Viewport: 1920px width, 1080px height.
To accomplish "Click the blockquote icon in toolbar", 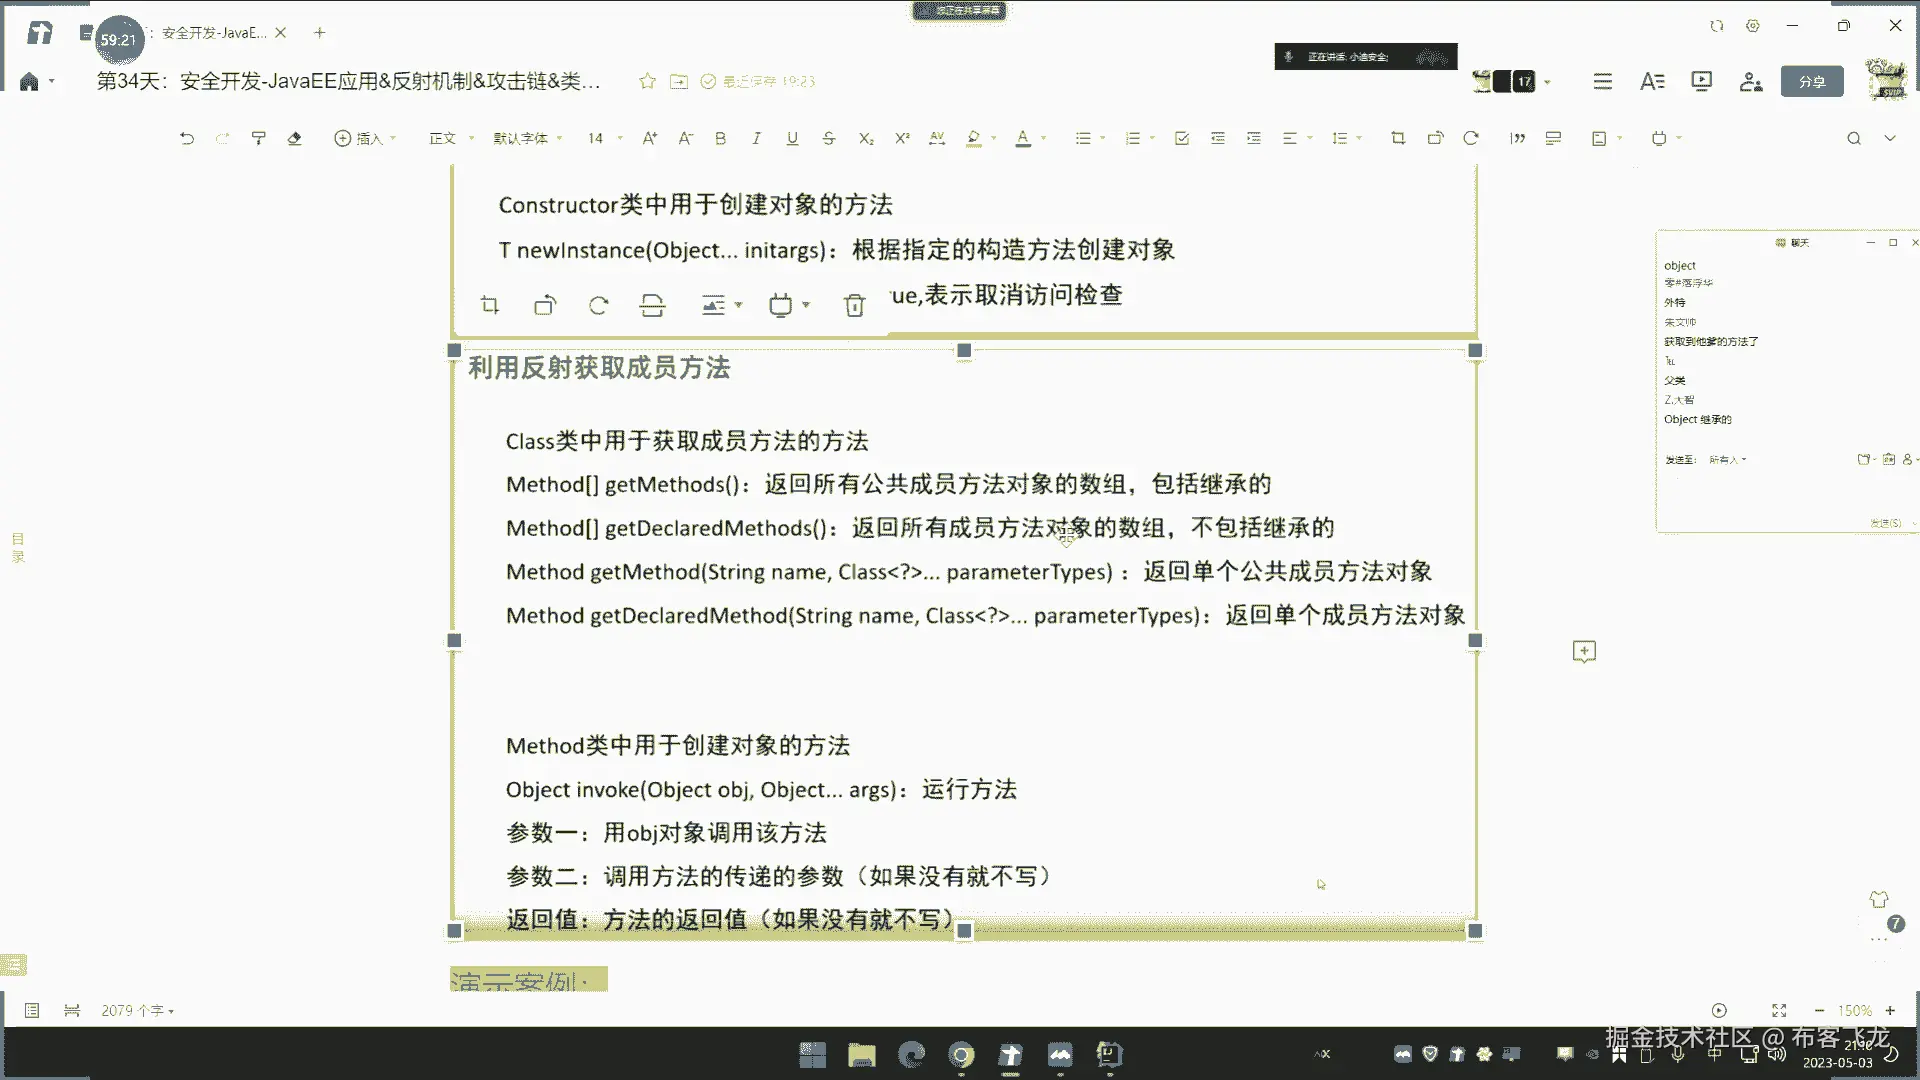I will [1517, 138].
